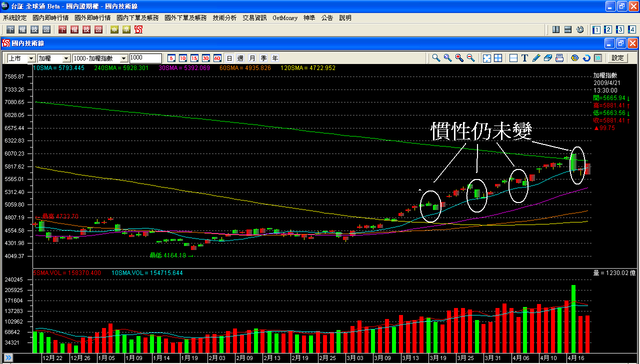Click the double-arrow expander at chart bottom-left
This screenshot has height=364, width=640.
tap(8, 358)
